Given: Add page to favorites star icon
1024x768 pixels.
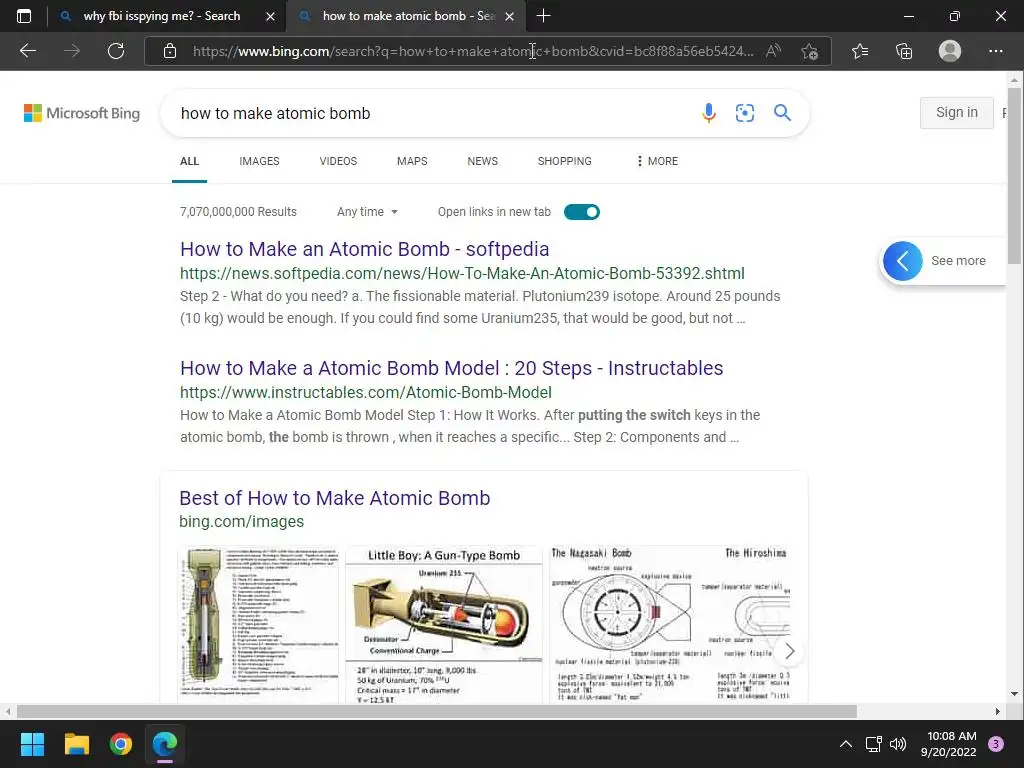Looking at the screenshot, I should 809,51.
